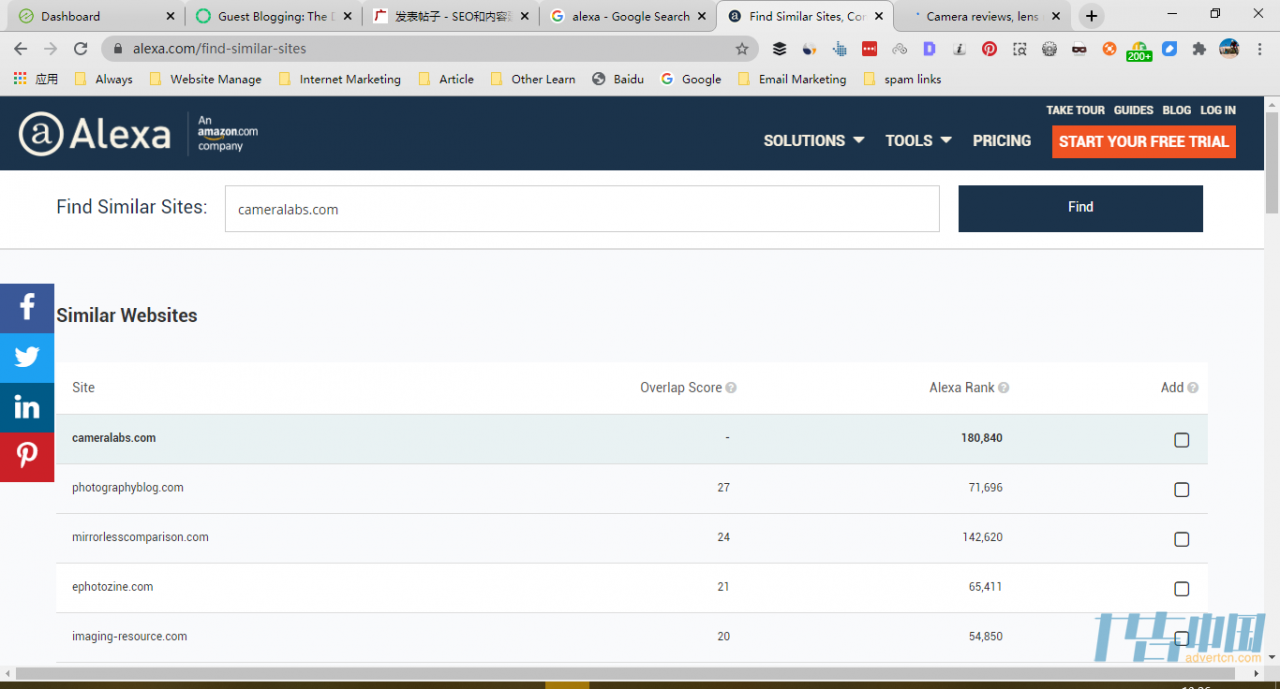Show help for Alexa Rank
Viewport: 1280px width, 689px height.
pyautogui.click(x=1003, y=388)
